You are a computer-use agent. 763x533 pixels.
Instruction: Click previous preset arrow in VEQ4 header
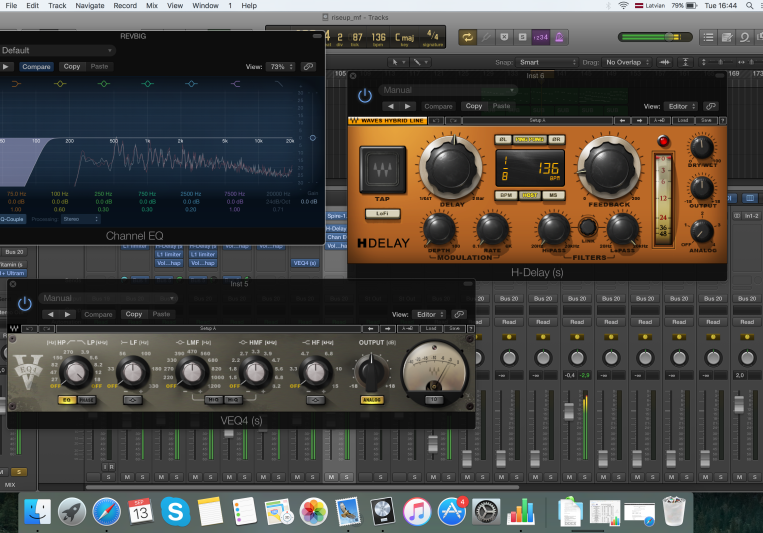(51, 314)
